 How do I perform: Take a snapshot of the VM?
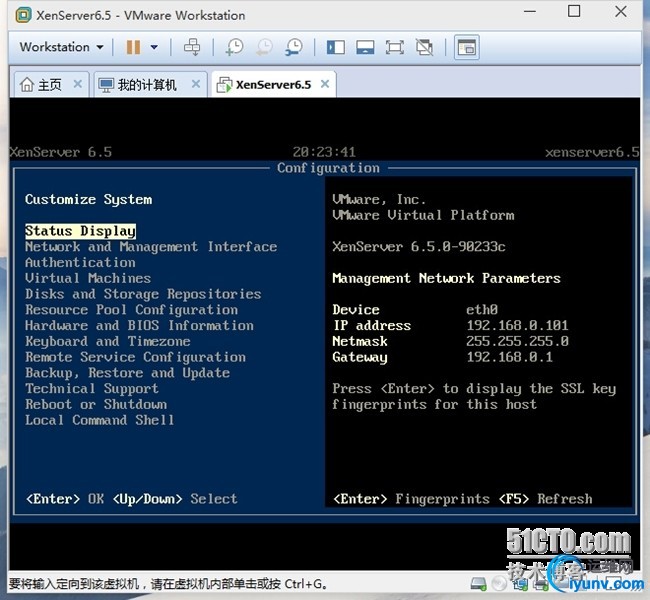234,47
